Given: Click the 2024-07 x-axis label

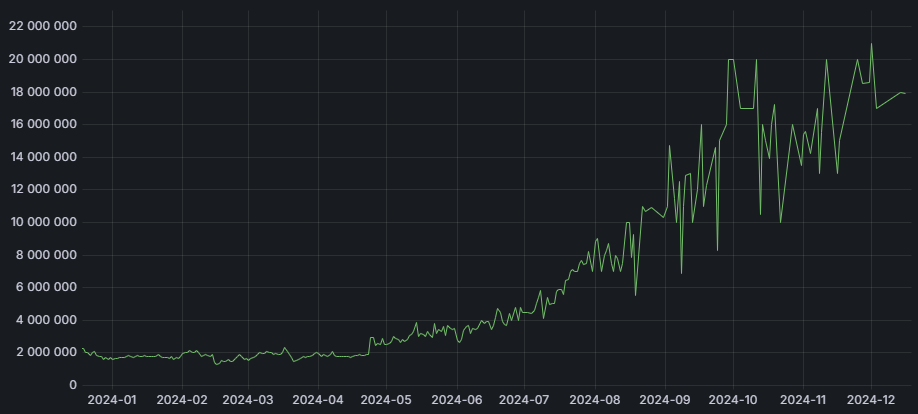Looking at the screenshot, I should pyautogui.click(x=523, y=399).
